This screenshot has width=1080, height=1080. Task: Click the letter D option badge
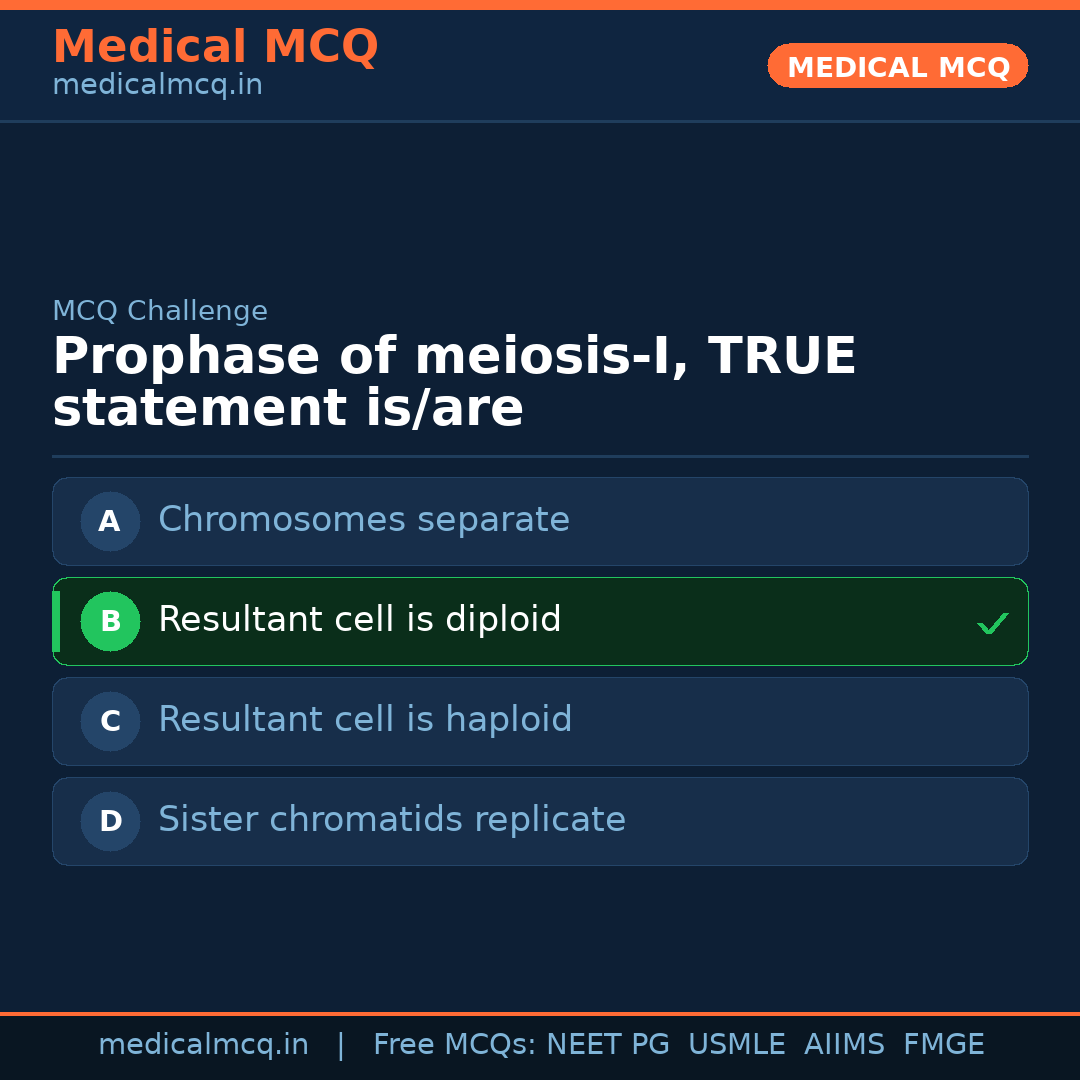point(110,821)
